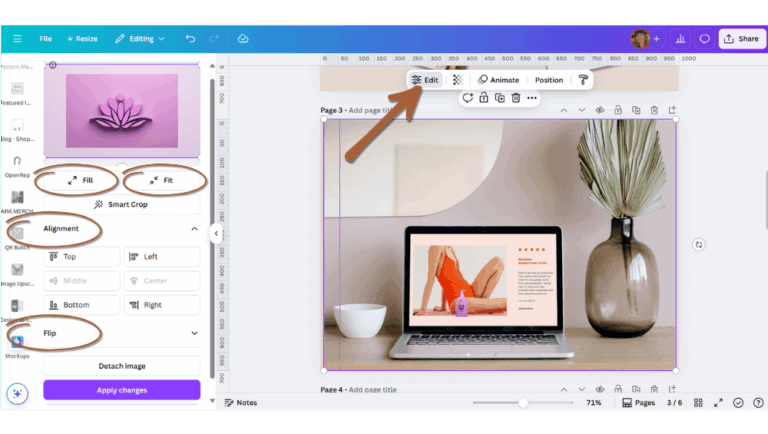
Task: Open the Position panel
Action: point(549,80)
